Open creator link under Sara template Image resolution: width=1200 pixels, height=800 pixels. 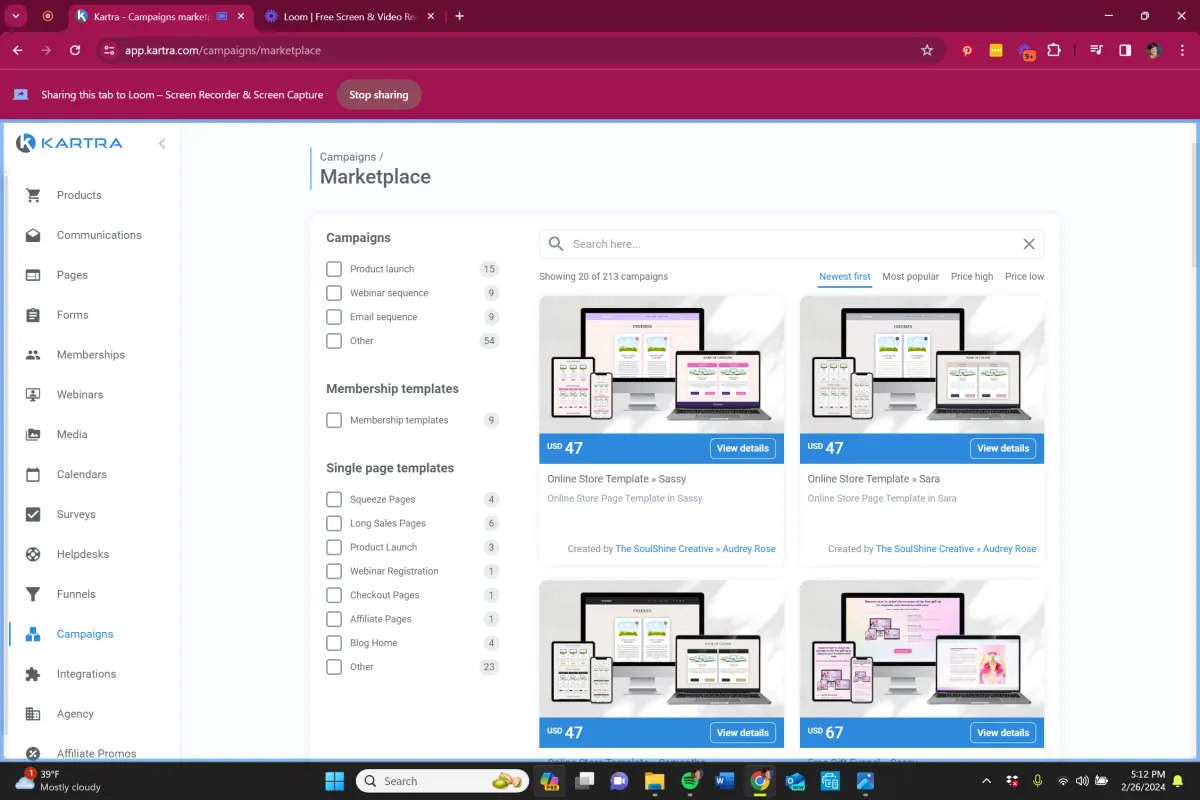(x=956, y=549)
